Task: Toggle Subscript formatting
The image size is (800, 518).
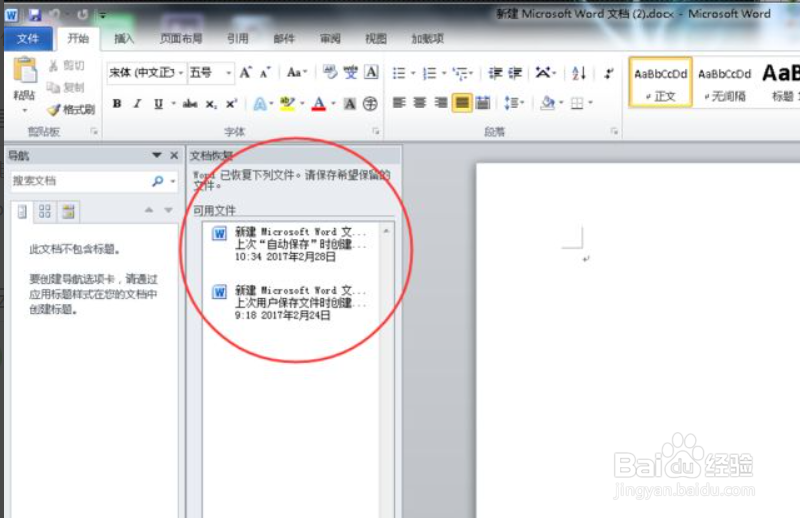Action: 211,104
